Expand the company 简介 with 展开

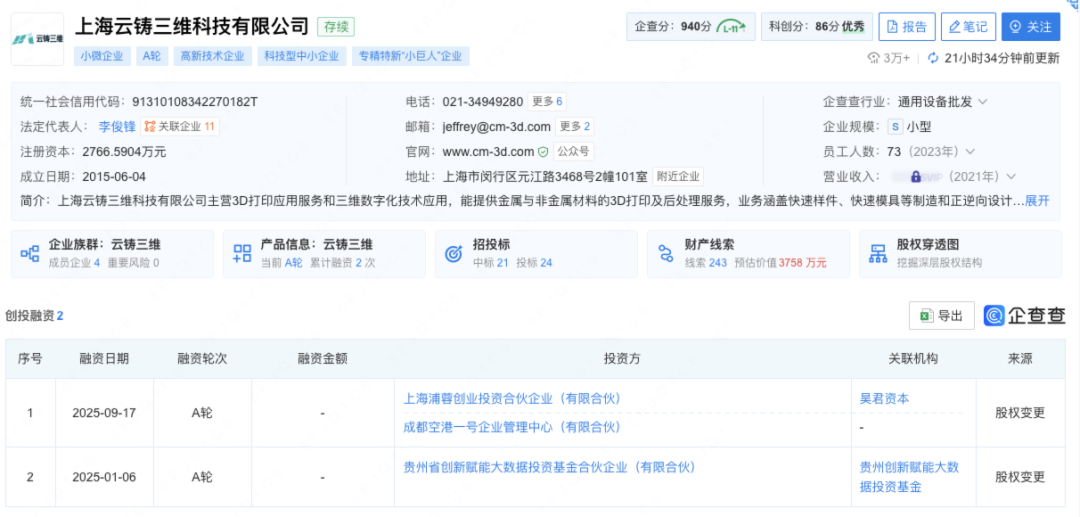coord(1037,200)
